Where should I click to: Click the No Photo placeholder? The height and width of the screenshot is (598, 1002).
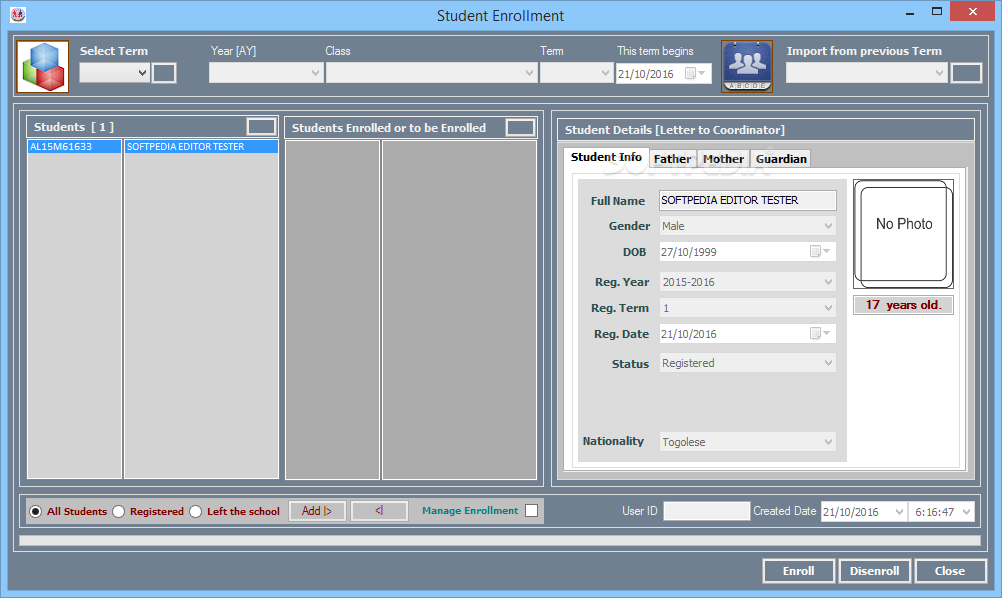[904, 234]
